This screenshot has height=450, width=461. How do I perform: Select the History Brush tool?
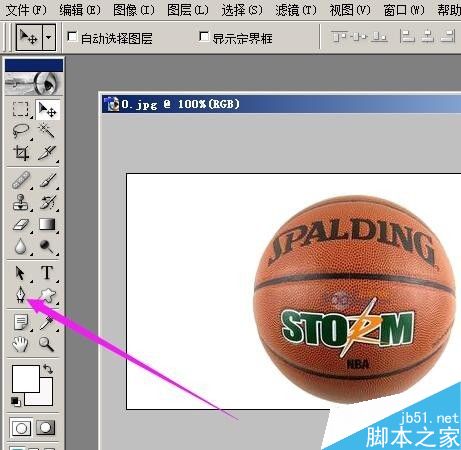[x=47, y=202]
